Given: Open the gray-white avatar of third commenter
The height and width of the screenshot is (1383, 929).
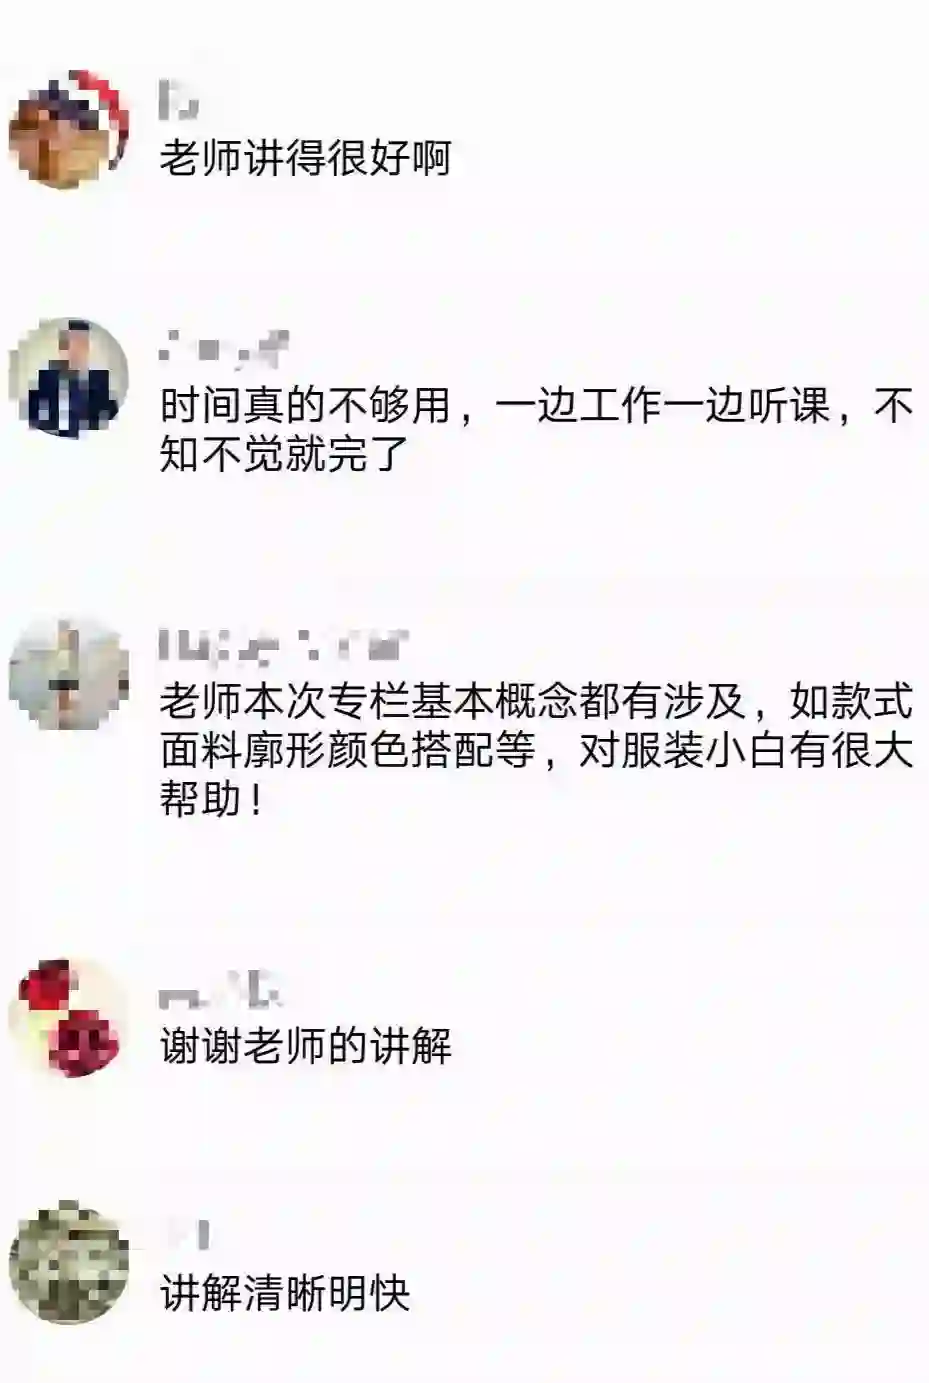Looking at the screenshot, I should pyautogui.click(x=69, y=674).
